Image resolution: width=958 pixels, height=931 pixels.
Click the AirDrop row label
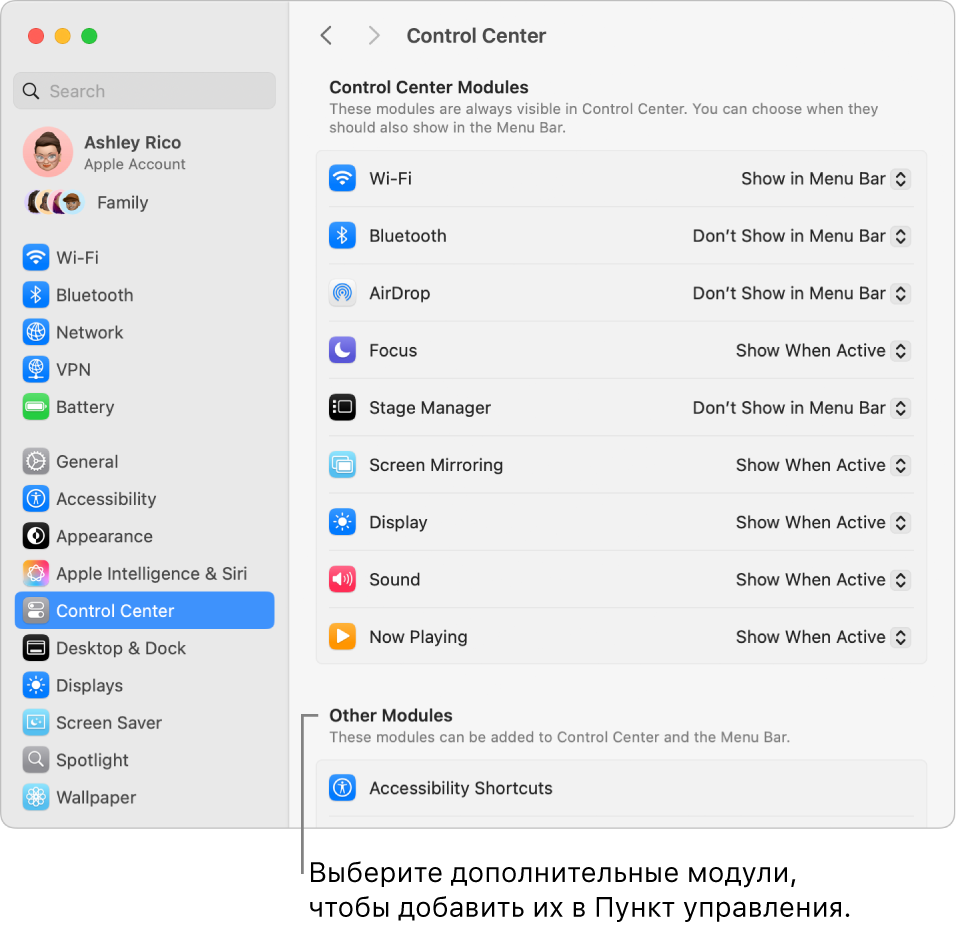coord(400,293)
